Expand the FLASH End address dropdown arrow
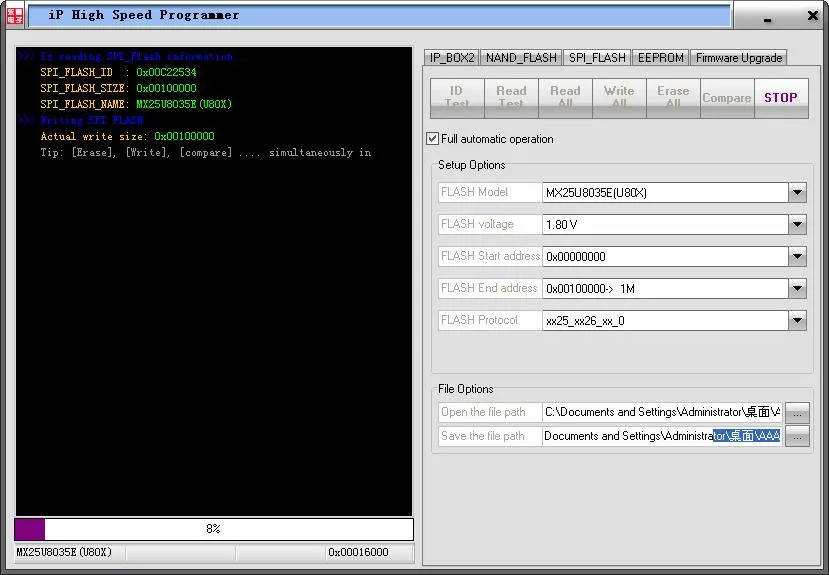This screenshot has width=829, height=575. point(797,289)
